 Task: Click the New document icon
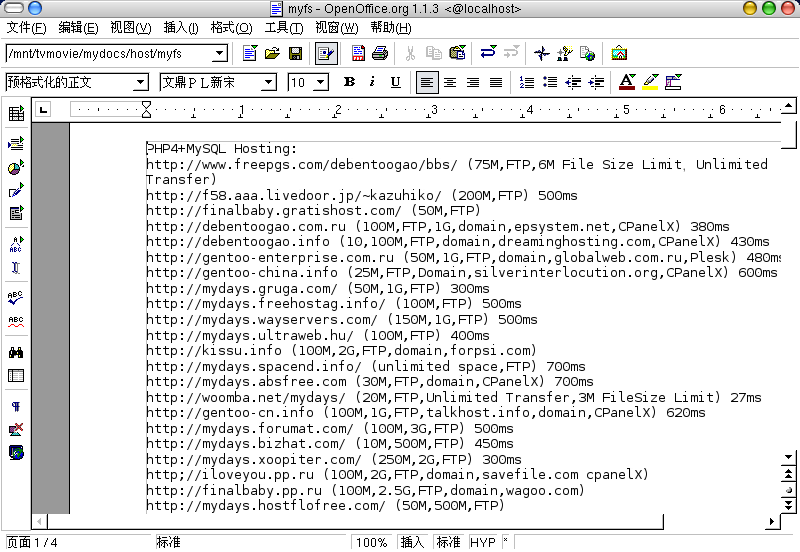(x=249, y=53)
